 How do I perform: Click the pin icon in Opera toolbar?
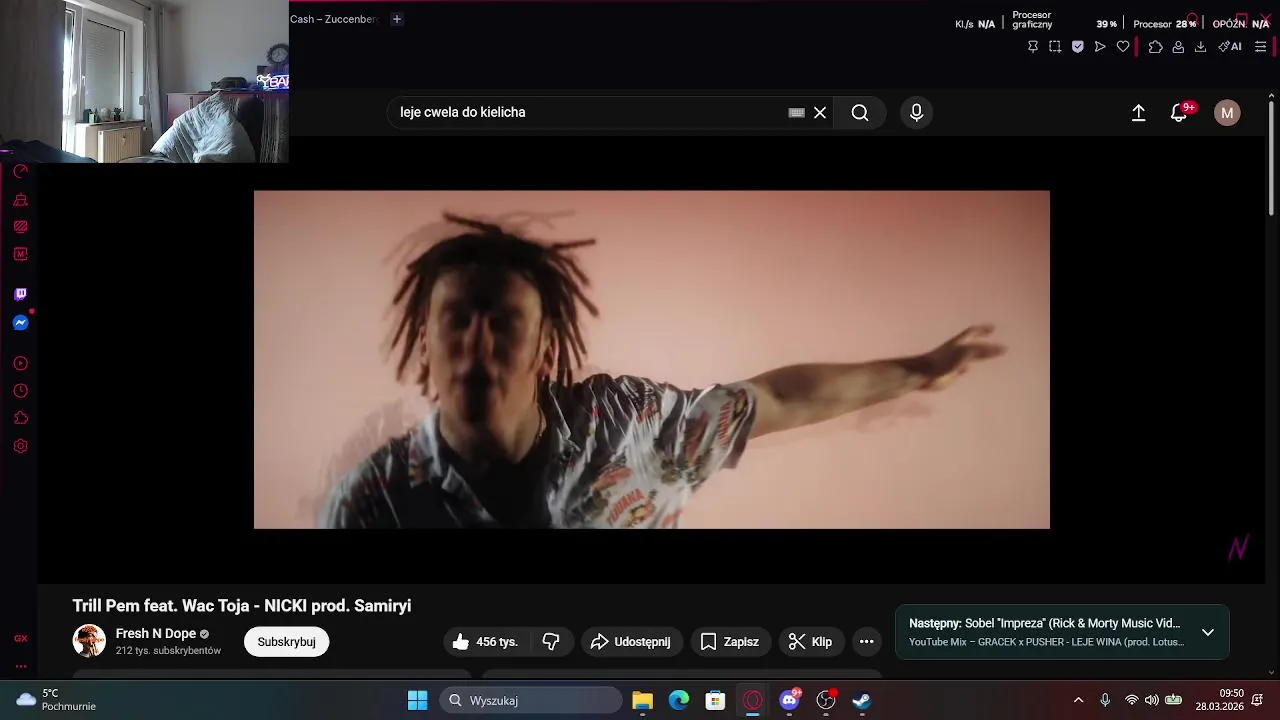[1033, 46]
